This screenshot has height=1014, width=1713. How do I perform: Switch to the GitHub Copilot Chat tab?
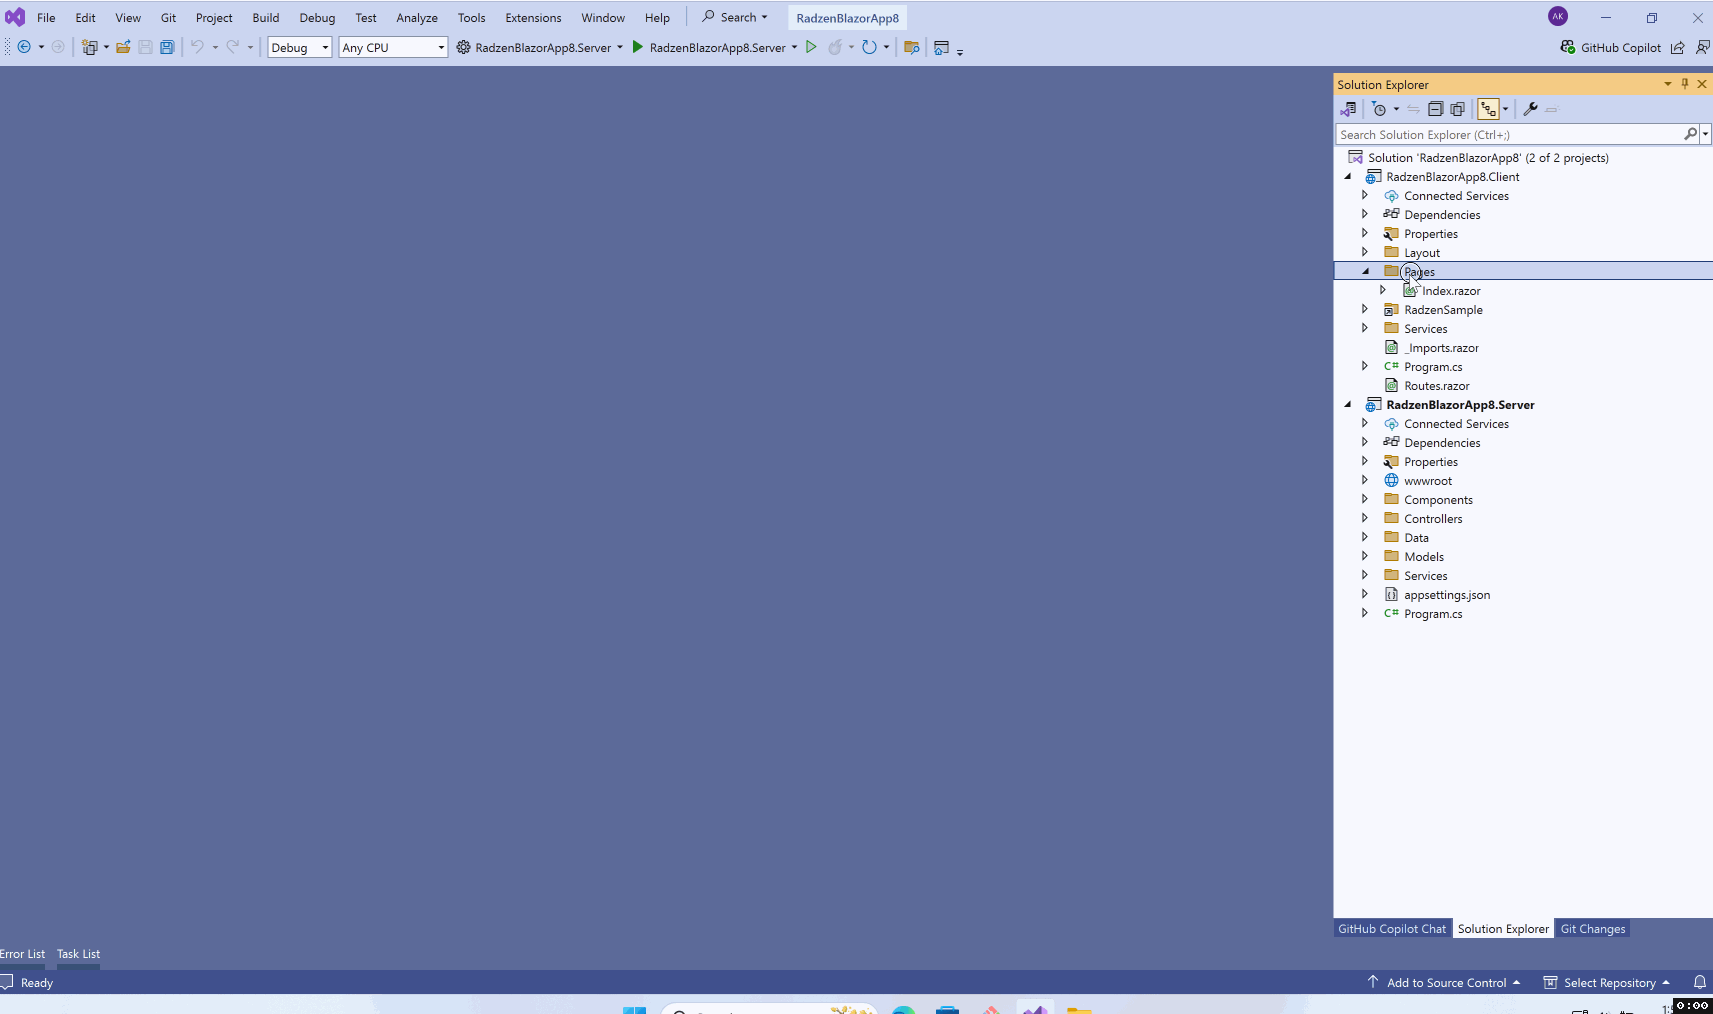click(x=1392, y=928)
